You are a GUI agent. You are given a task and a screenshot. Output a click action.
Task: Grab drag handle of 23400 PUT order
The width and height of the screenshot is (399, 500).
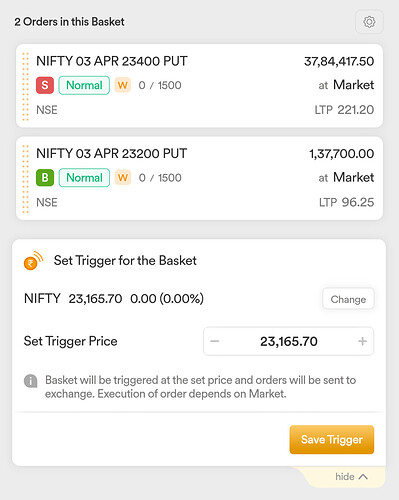click(x=25, y=86)
